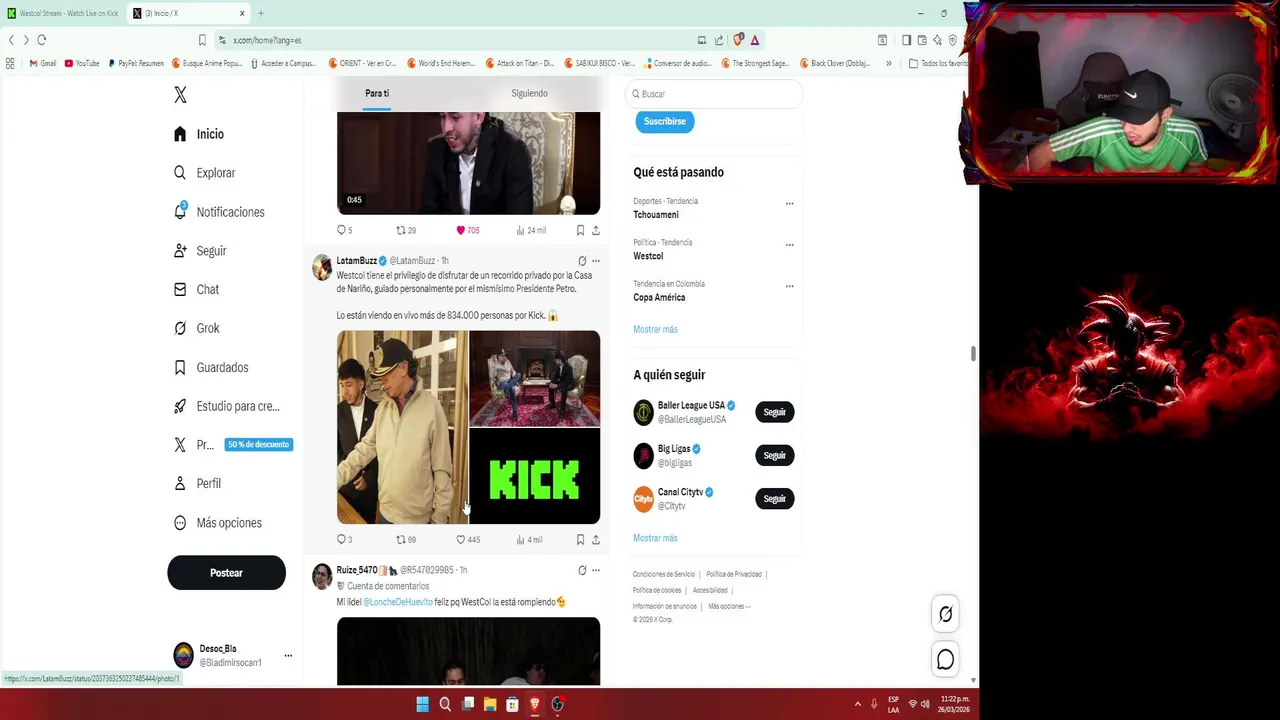Open Notificaciones in sidebar
The width and height of the screenshot is (1280, 720).
coord(219,212)
